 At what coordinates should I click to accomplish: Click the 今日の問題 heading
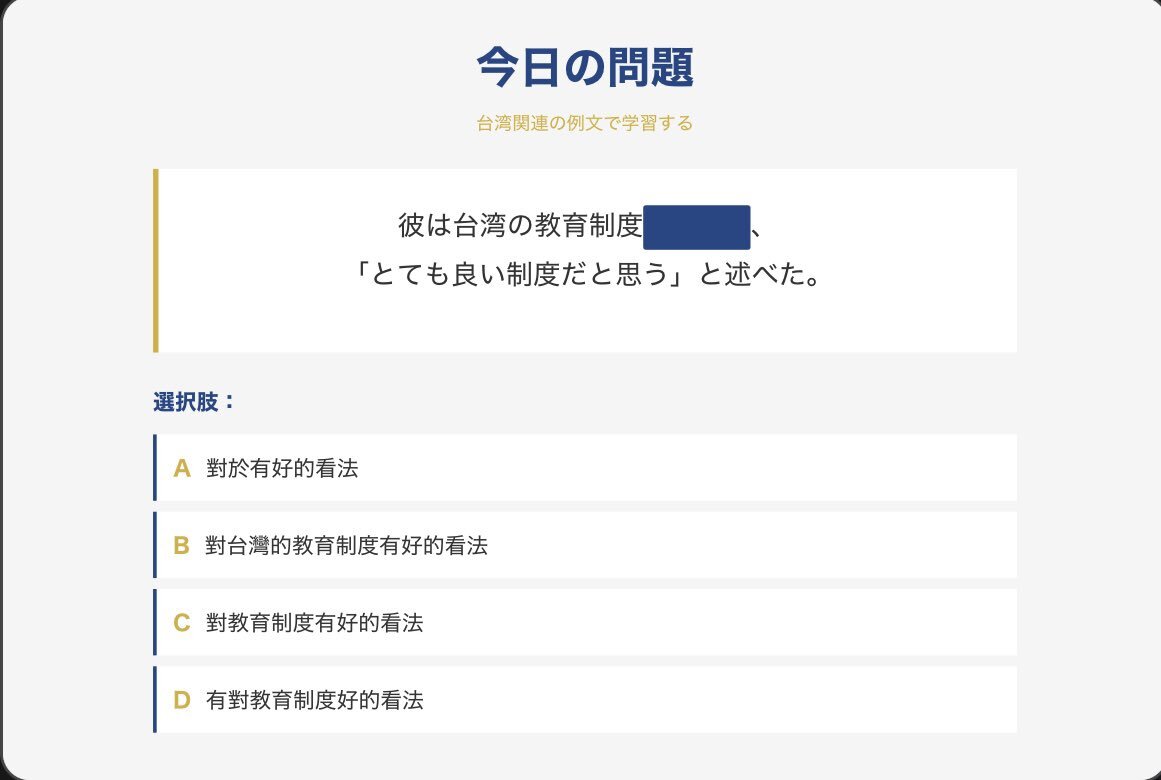585,68
